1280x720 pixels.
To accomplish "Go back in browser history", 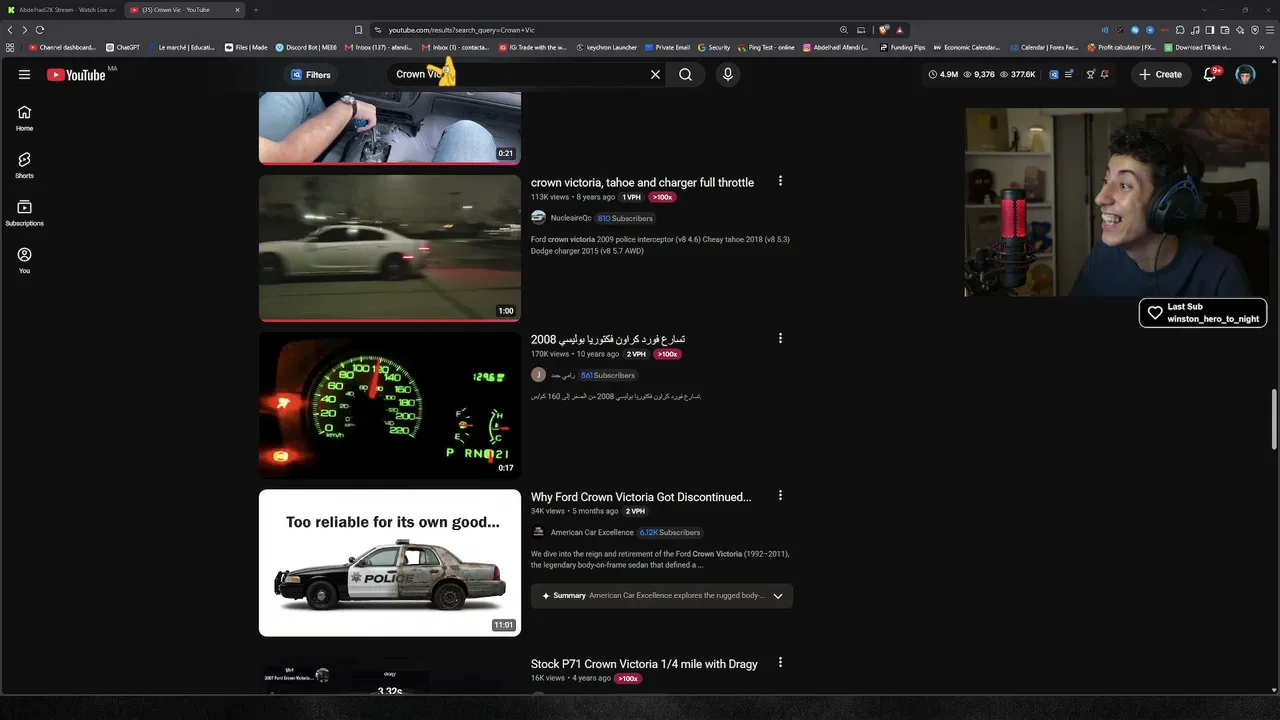I will click(10, 30).
